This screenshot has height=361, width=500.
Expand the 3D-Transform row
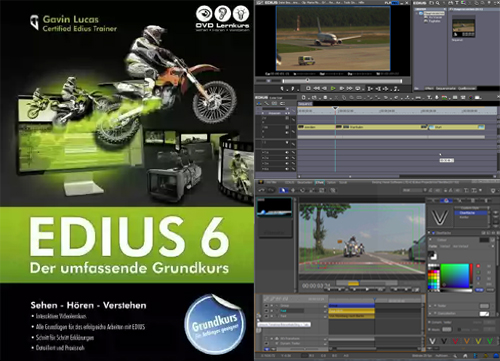click(x=271, y=339)
